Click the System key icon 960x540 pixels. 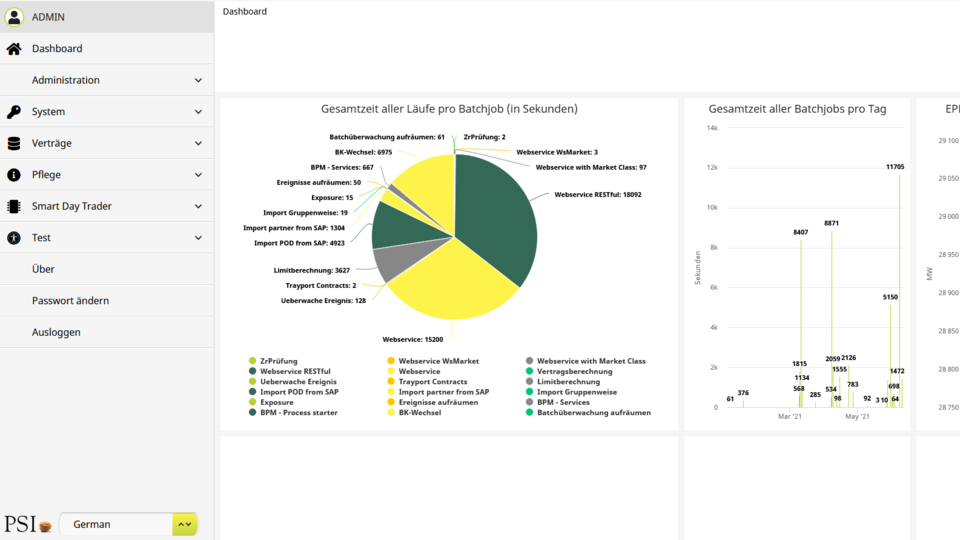pos(14,112)
